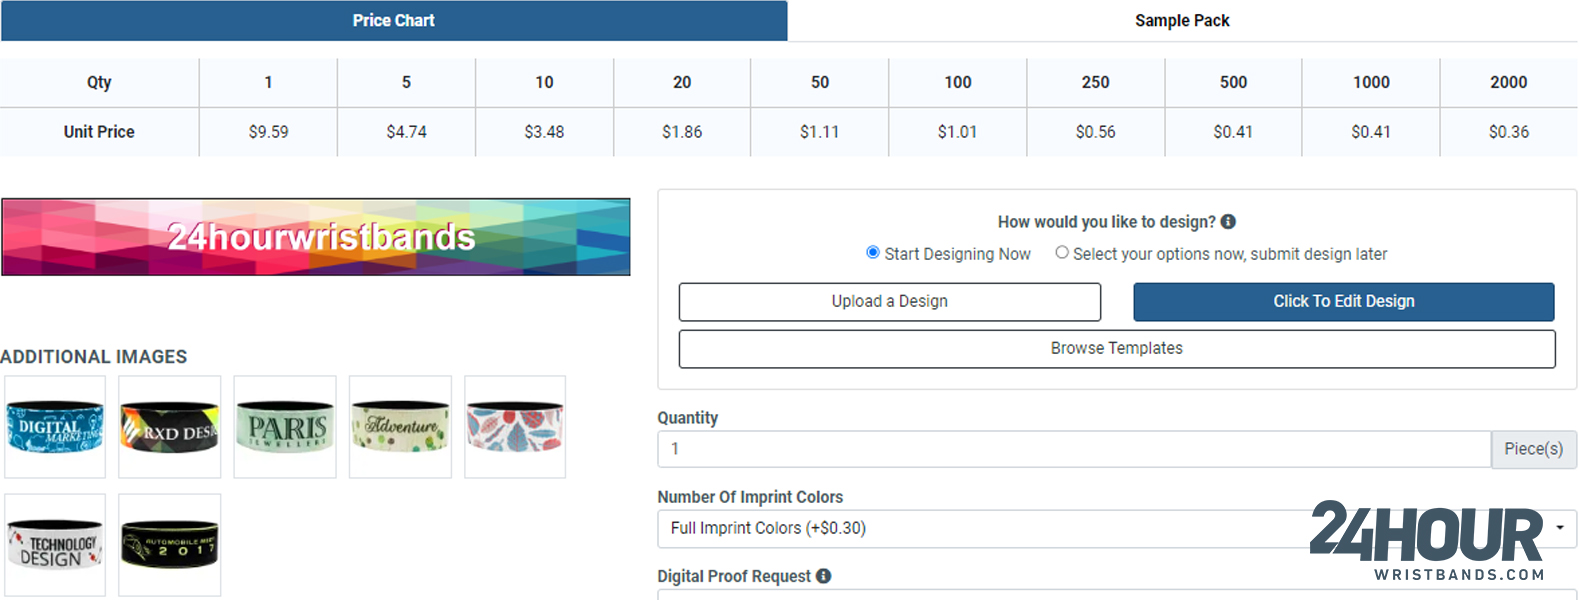Click the 24hourwristbands rainbow banner image

[x=316, y=237]
